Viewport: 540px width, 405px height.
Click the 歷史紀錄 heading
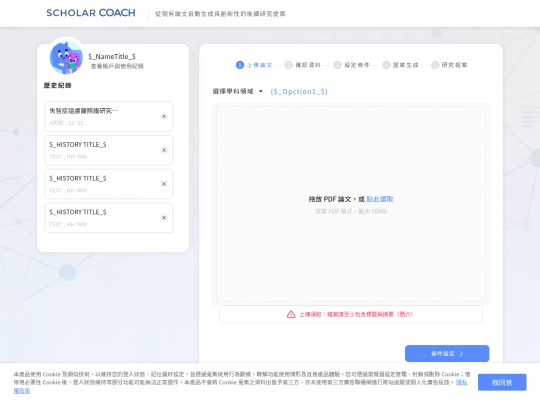point(58,85)
